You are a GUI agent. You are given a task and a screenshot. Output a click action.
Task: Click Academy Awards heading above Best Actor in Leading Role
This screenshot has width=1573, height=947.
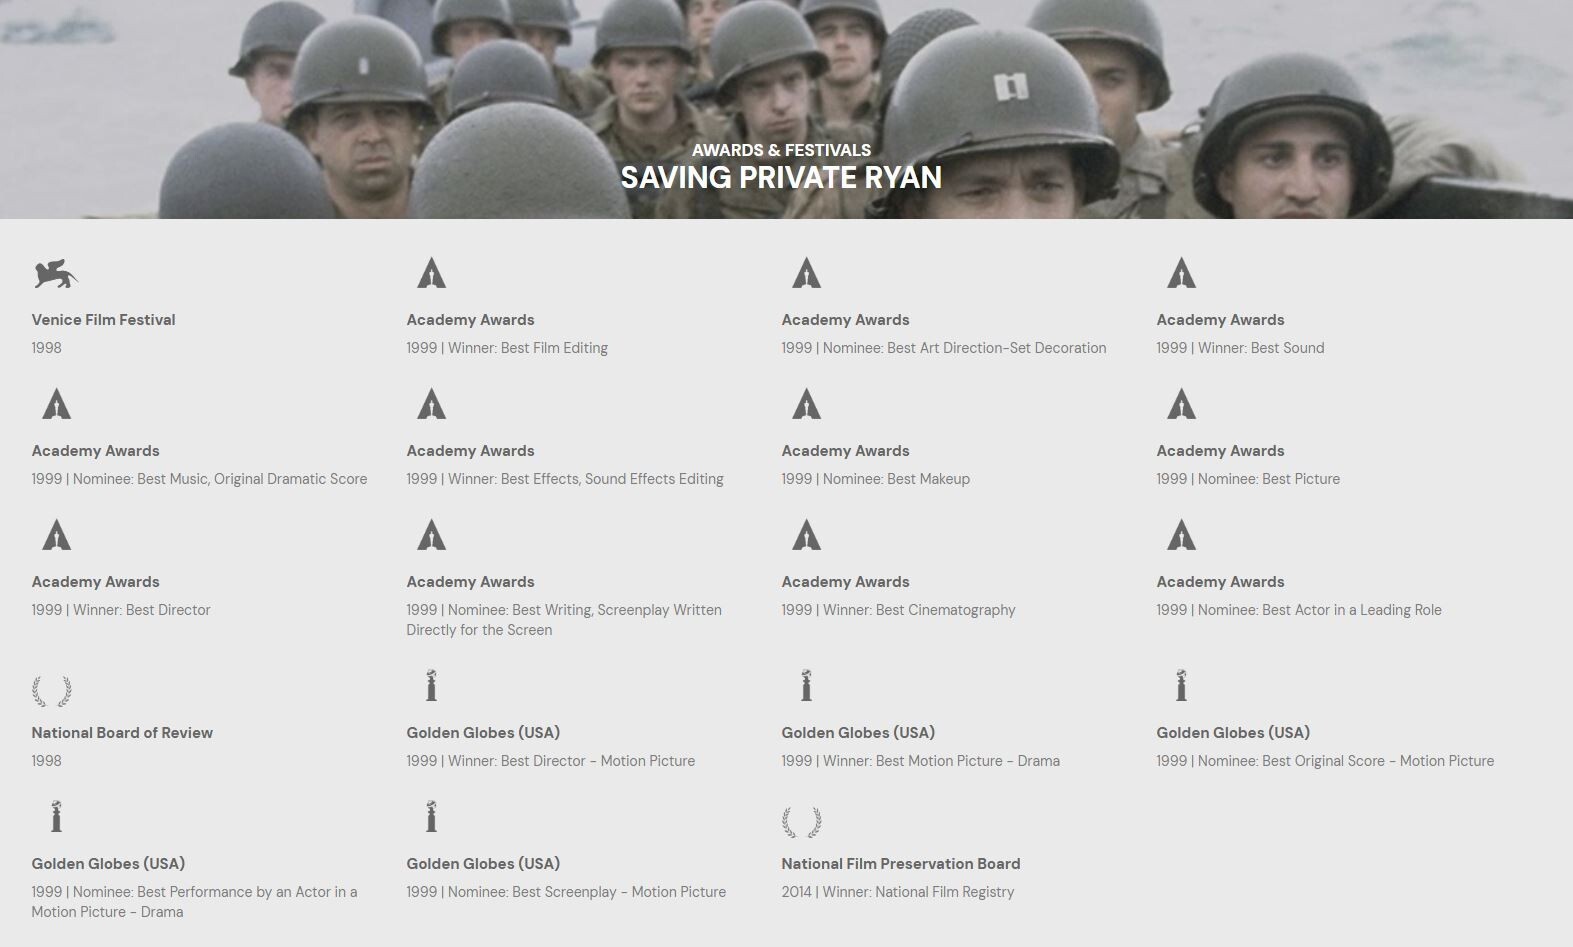(1220, 582)
